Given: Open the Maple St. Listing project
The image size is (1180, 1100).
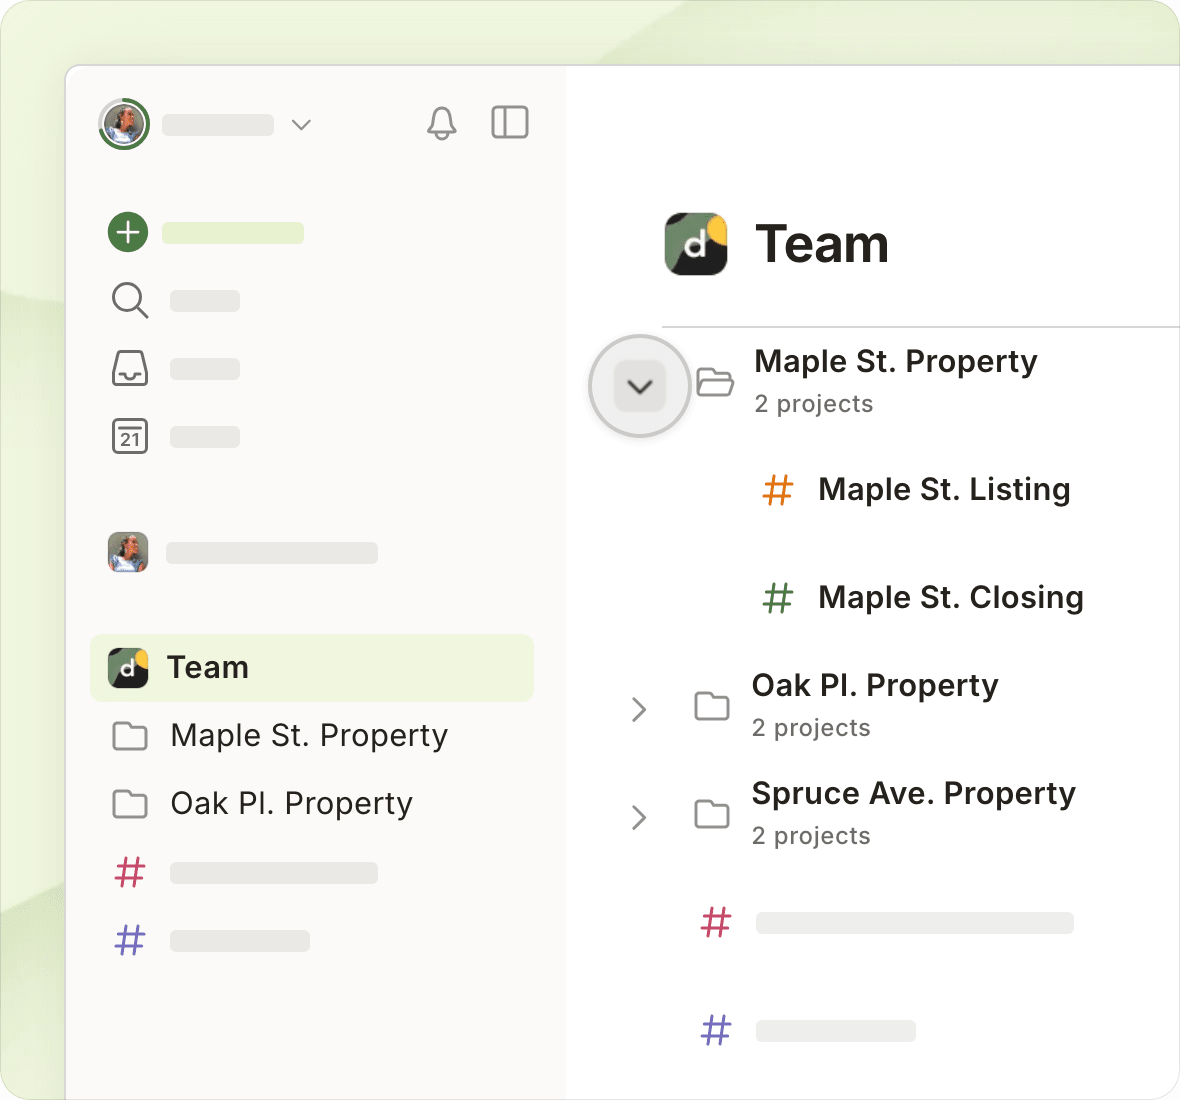Looking at the screenshot, I should pyautogui.click(x=944, y=489).
